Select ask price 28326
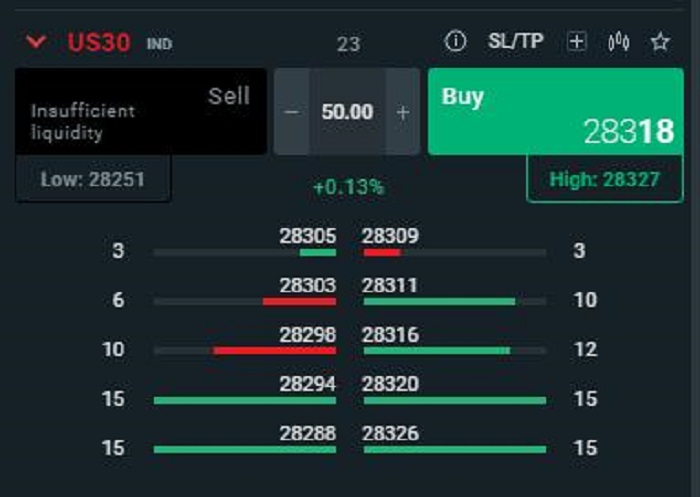This screenshot has height=497, width=700. [390, 434]
